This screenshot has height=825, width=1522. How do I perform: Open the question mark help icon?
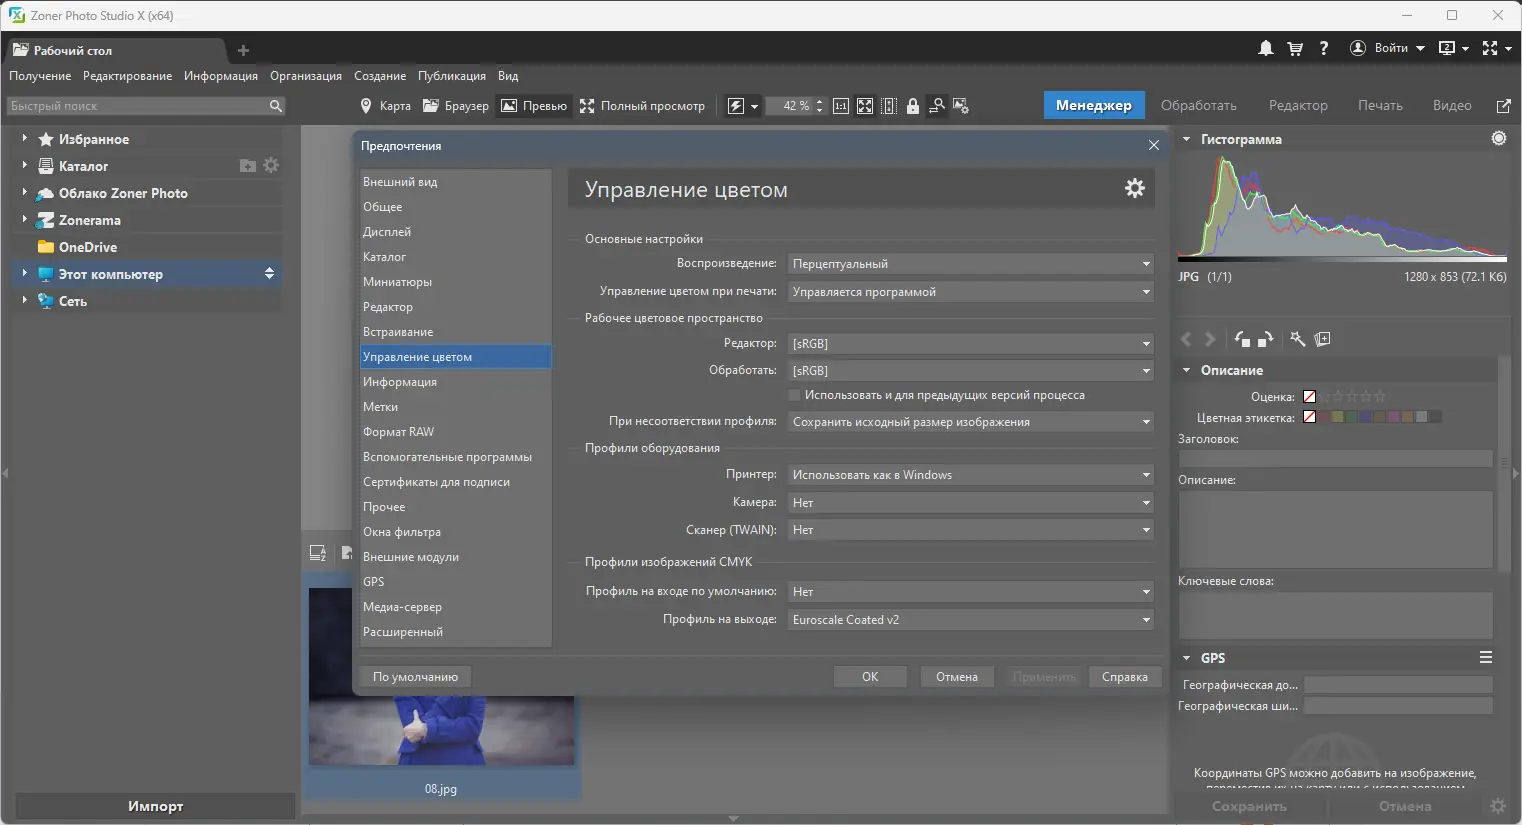tap(1324, 48)
